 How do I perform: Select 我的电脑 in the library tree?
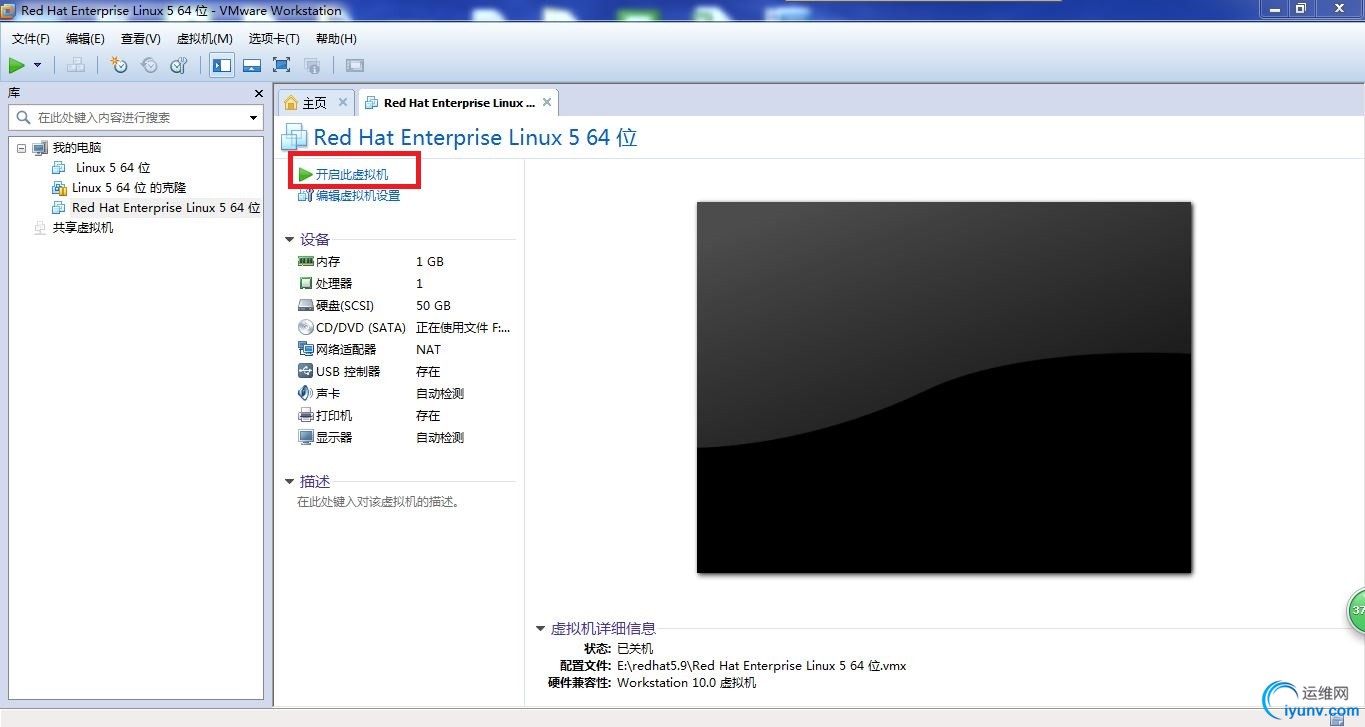[x=77, y=148]
